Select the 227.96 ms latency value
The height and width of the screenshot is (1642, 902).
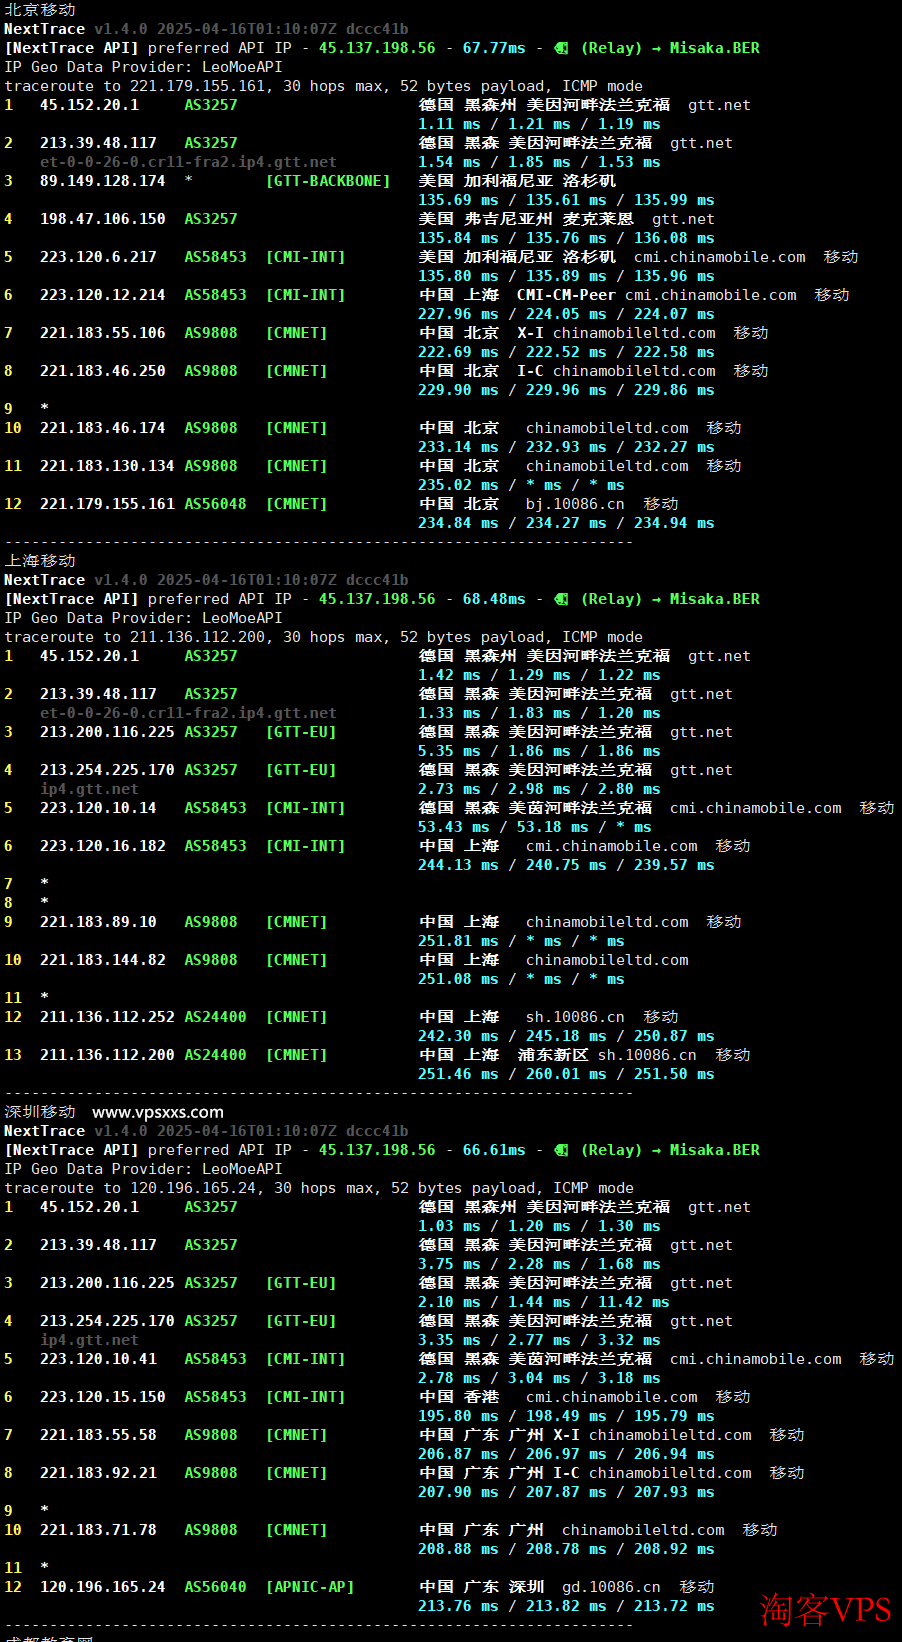click(458, 314)
